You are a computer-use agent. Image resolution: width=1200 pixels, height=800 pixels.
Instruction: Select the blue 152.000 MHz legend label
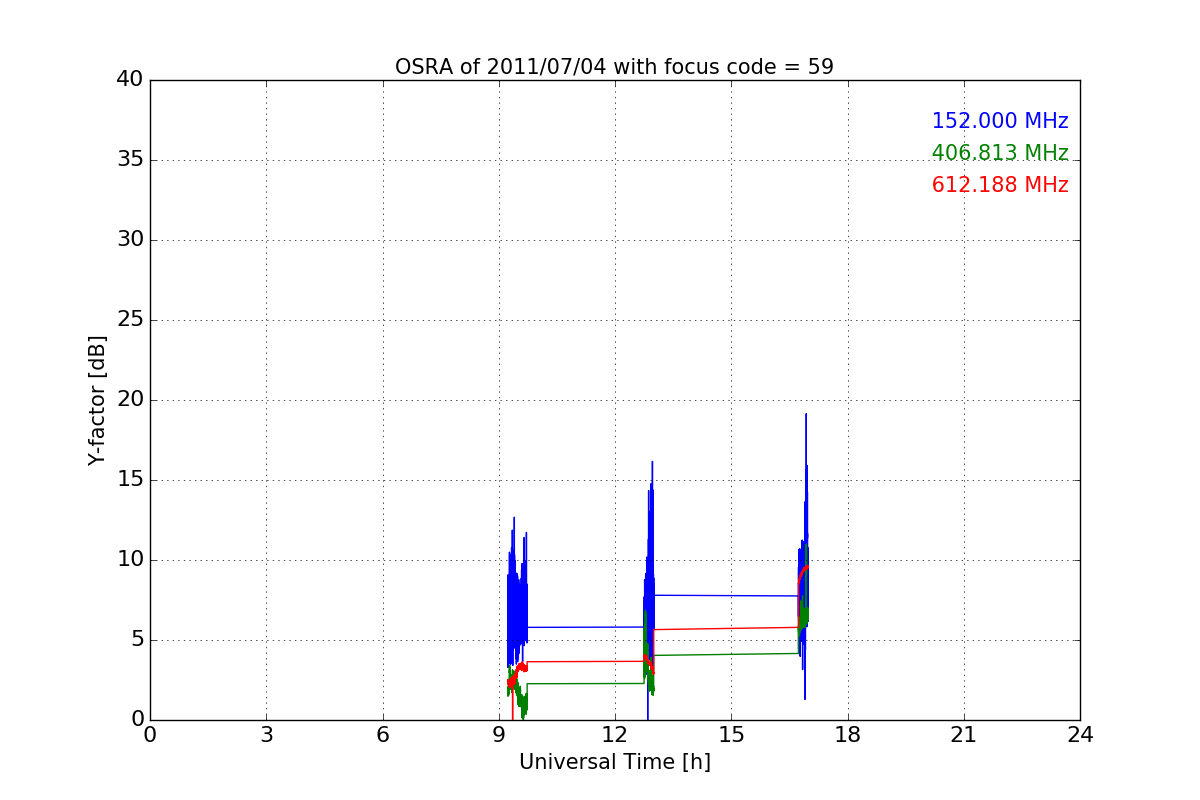[x=1000, y=121]
